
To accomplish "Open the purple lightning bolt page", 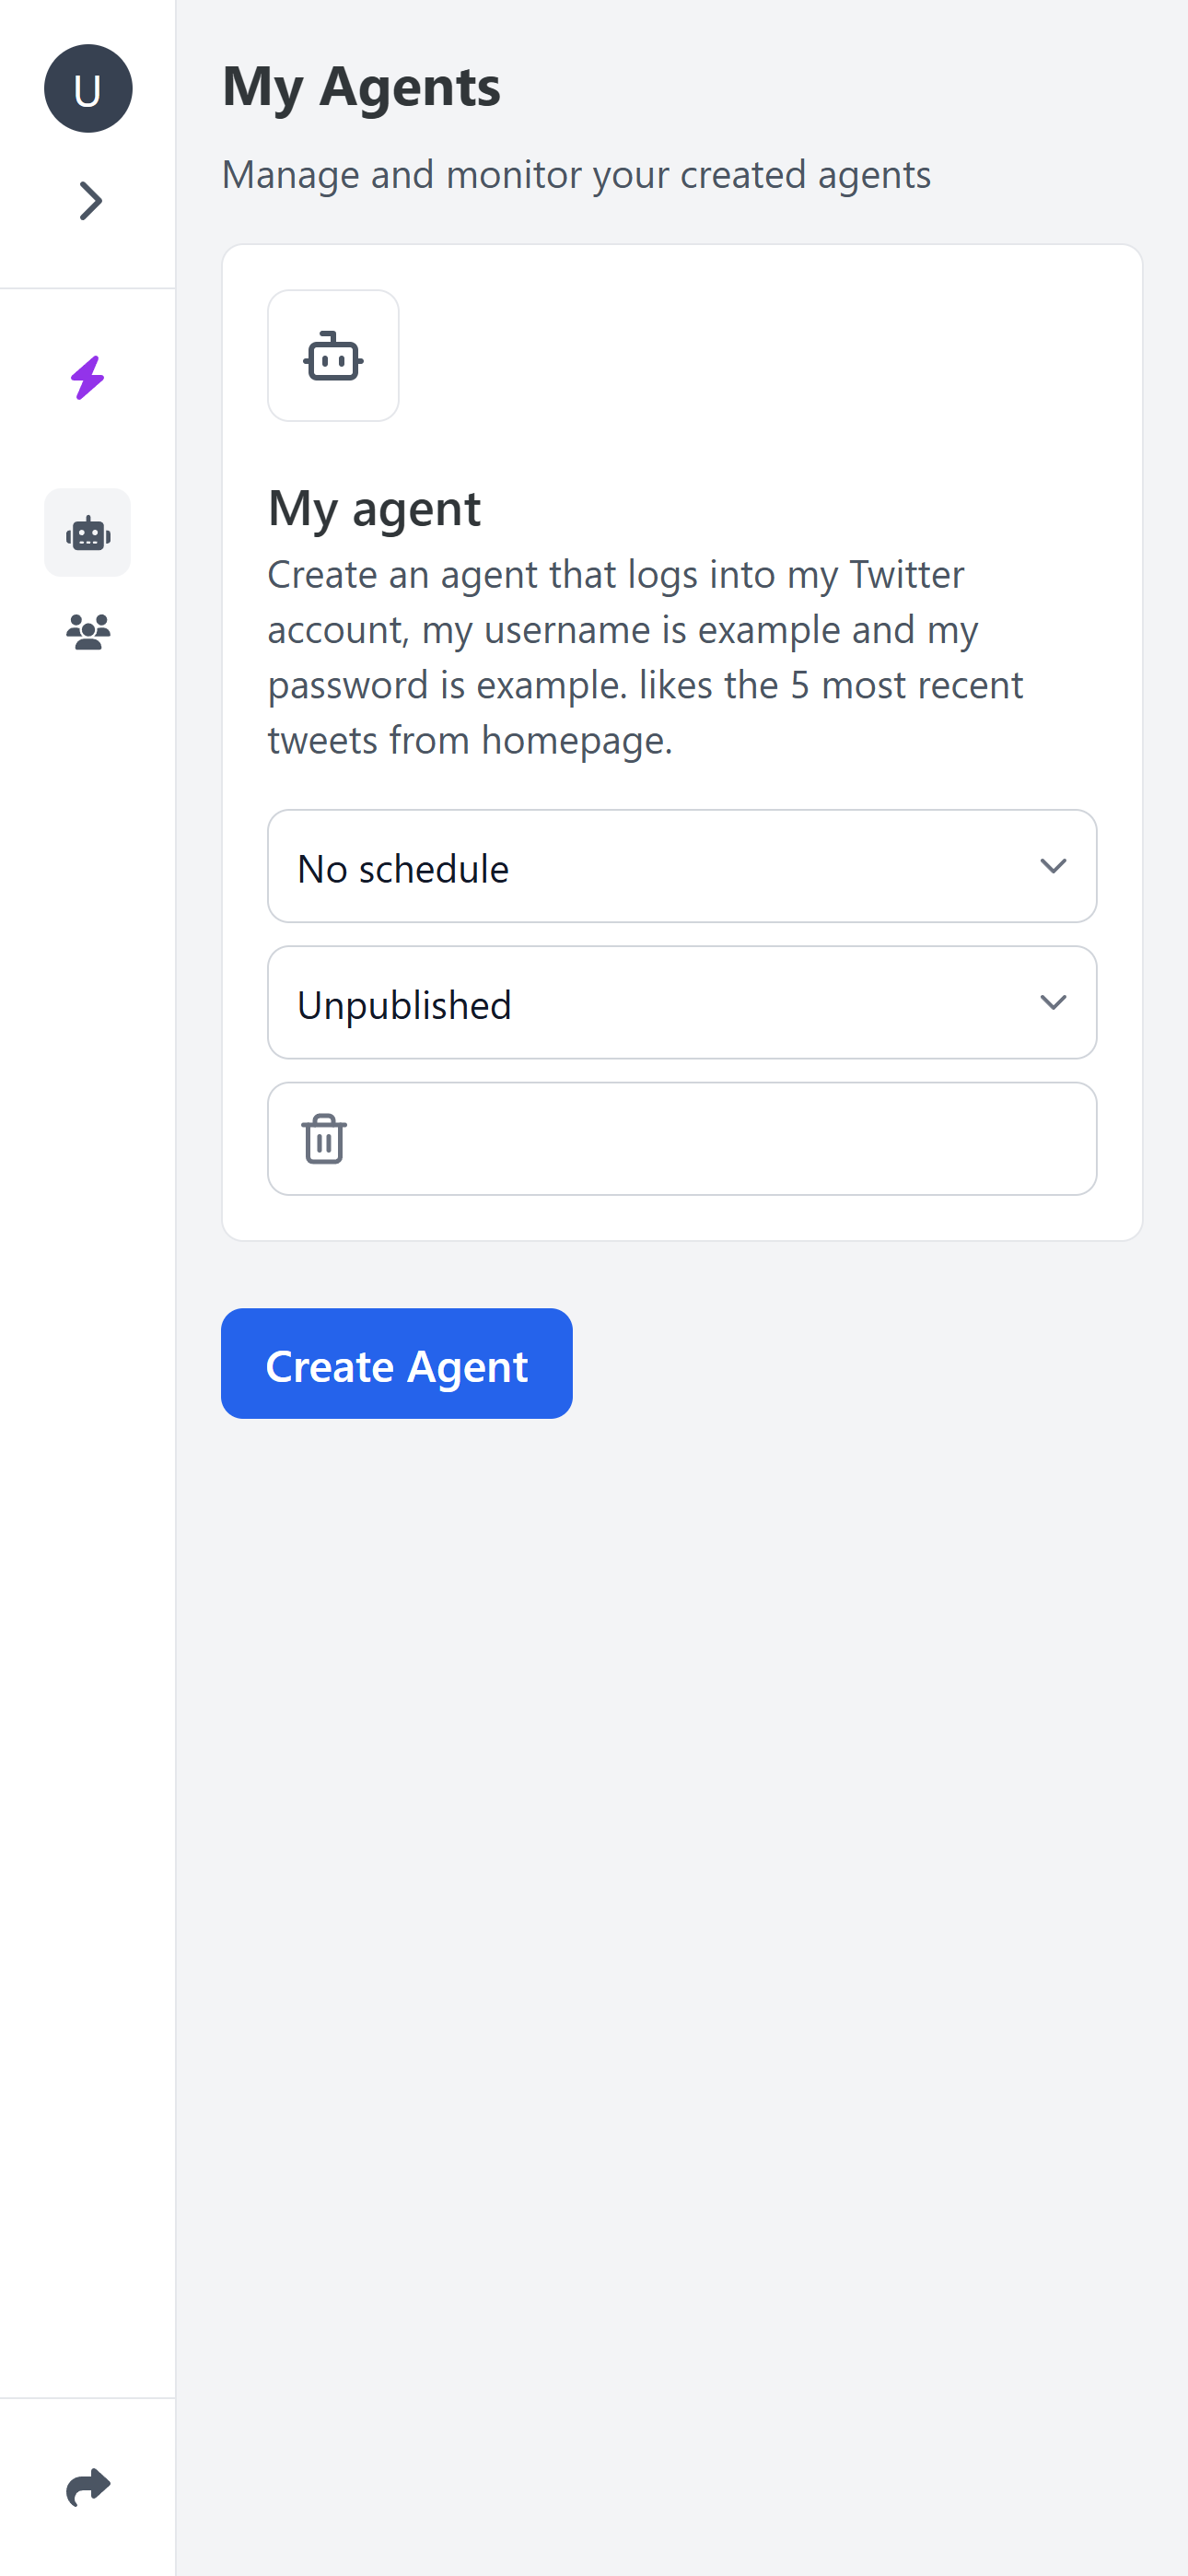I will 88,378.
